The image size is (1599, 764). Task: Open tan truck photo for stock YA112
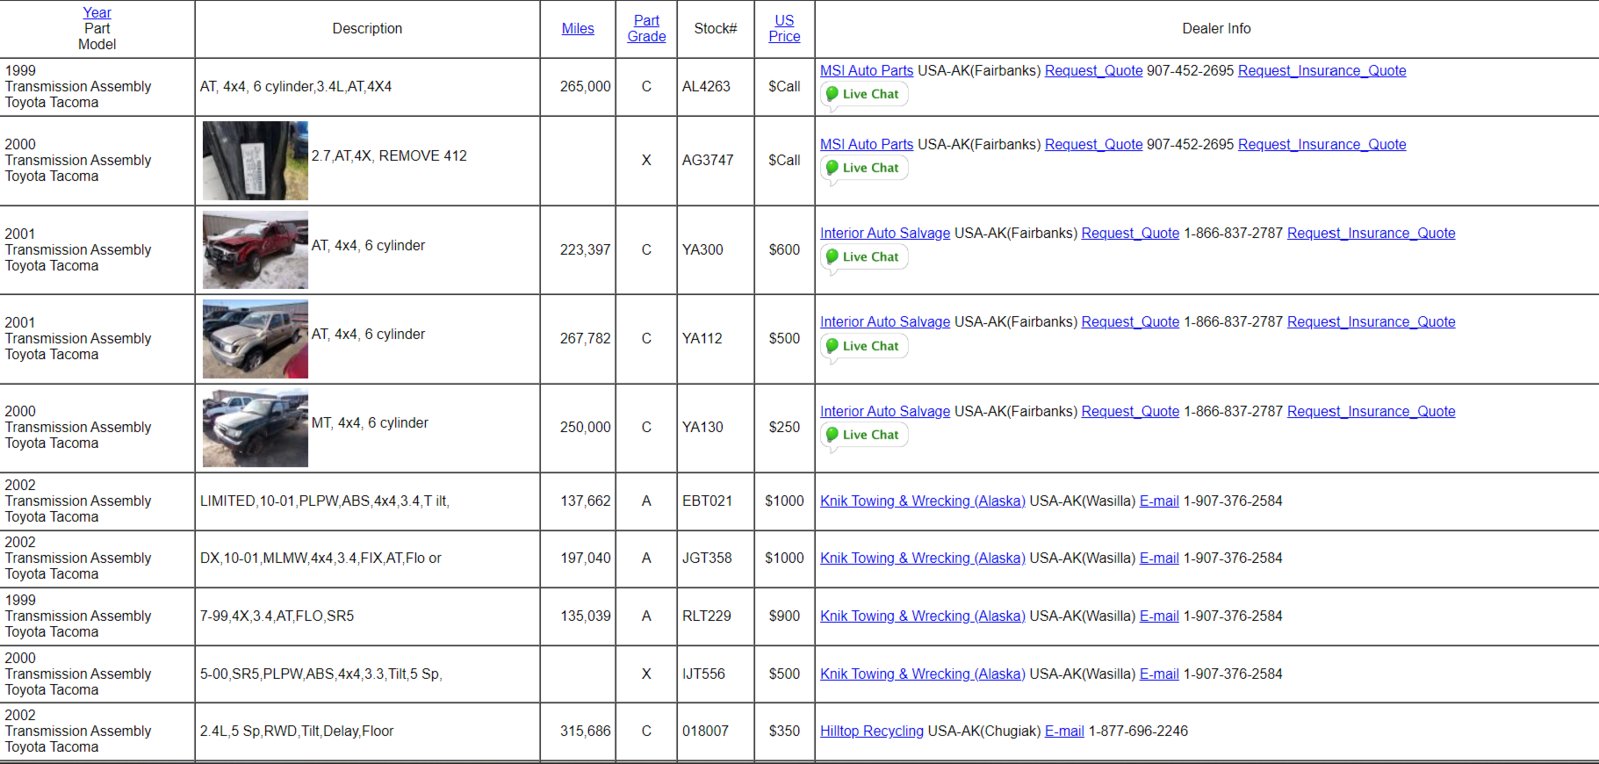pos(255,339)
